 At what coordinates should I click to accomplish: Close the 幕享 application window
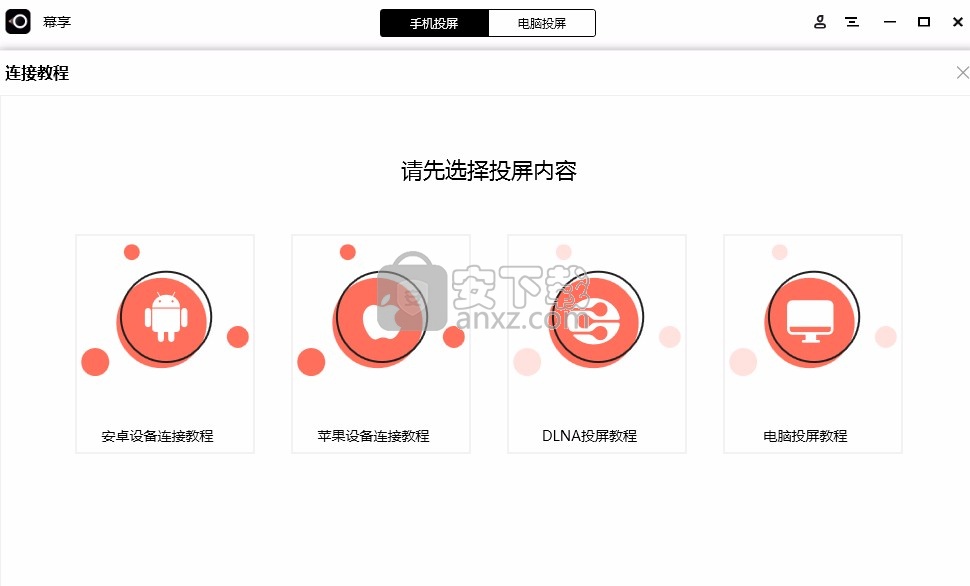click(x=958, y=22)
